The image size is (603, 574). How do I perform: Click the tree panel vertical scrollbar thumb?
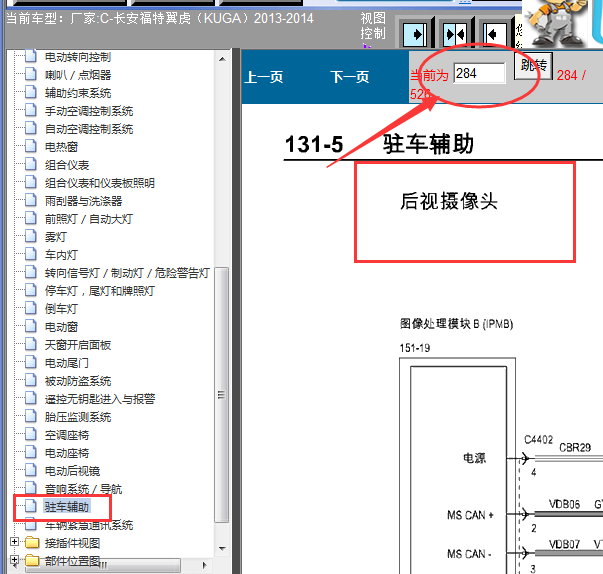click(x=222, y=394)
